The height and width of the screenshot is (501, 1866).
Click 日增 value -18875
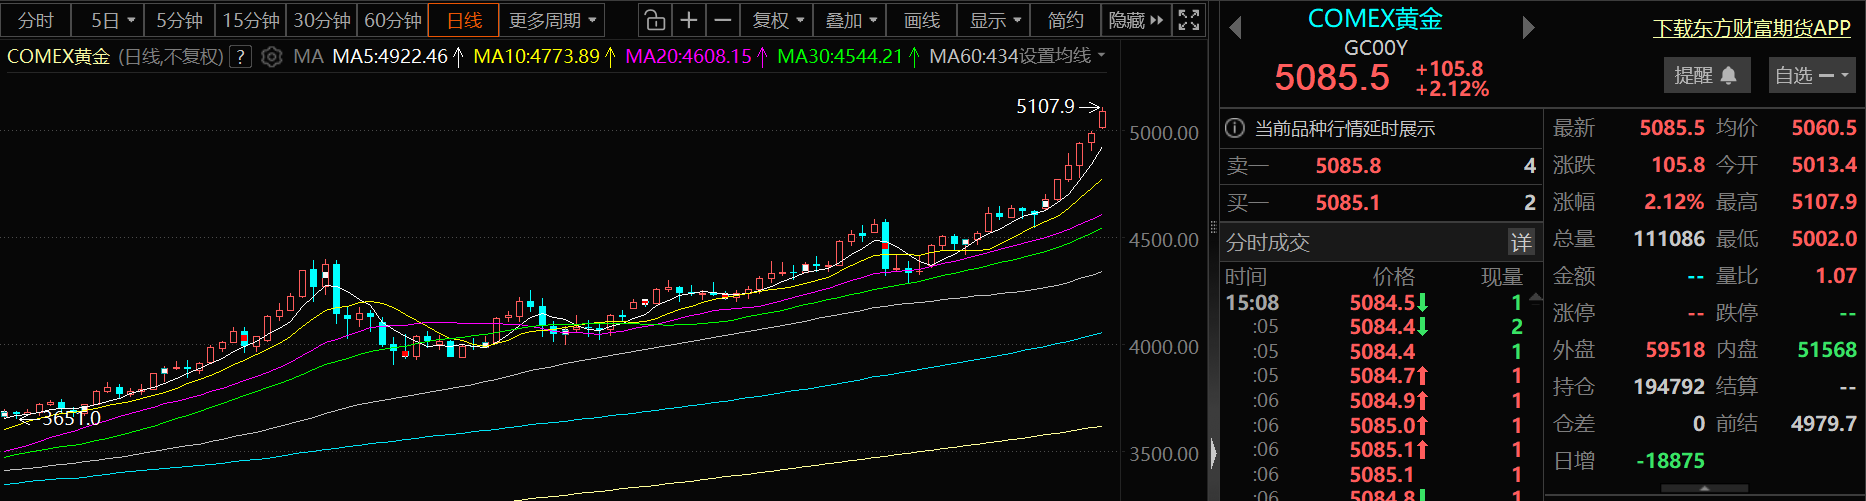point(1670,461)
